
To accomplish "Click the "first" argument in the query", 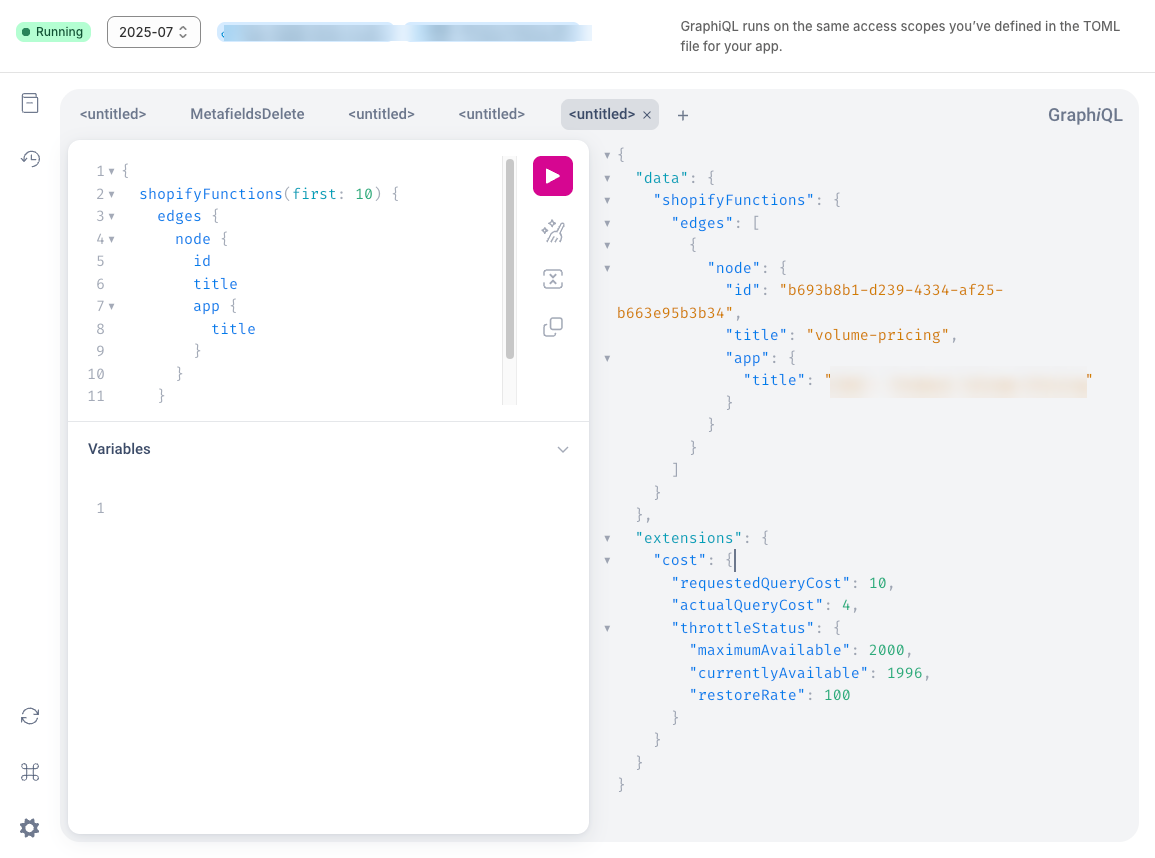I will pyautogui.click(x=315, y=194).
